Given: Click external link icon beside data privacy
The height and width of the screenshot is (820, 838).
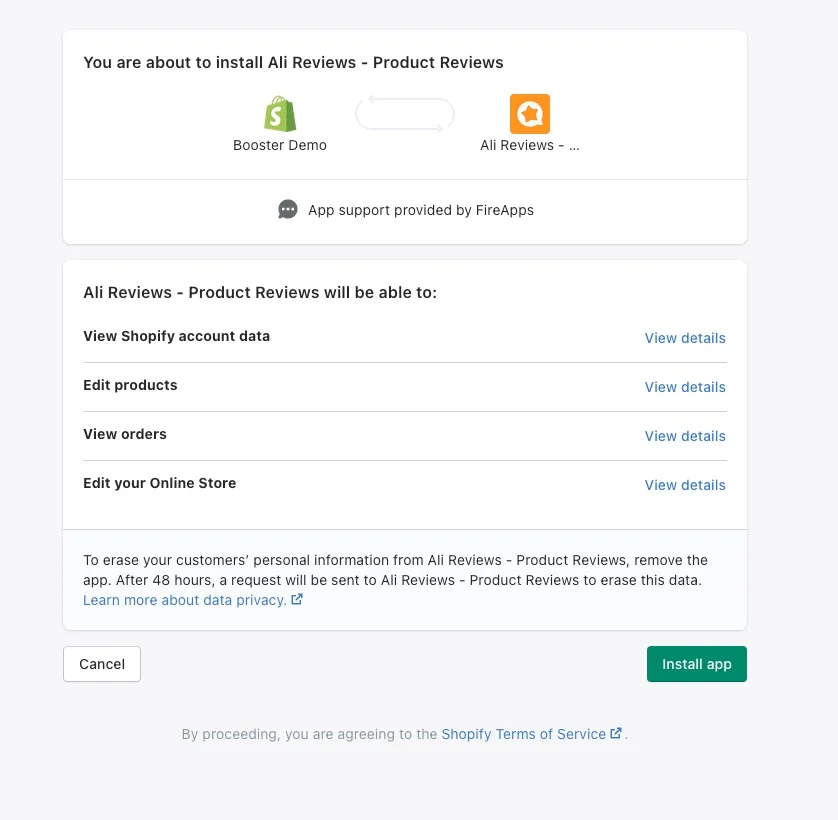Looking at the screenshot, I should coord(297,599).
